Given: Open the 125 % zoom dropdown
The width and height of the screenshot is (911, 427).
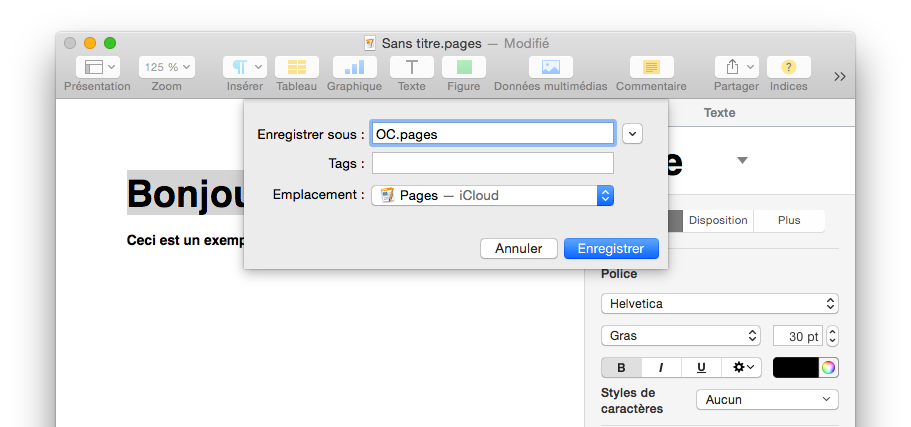Looking at the screenshot, I should click(167, 67).
